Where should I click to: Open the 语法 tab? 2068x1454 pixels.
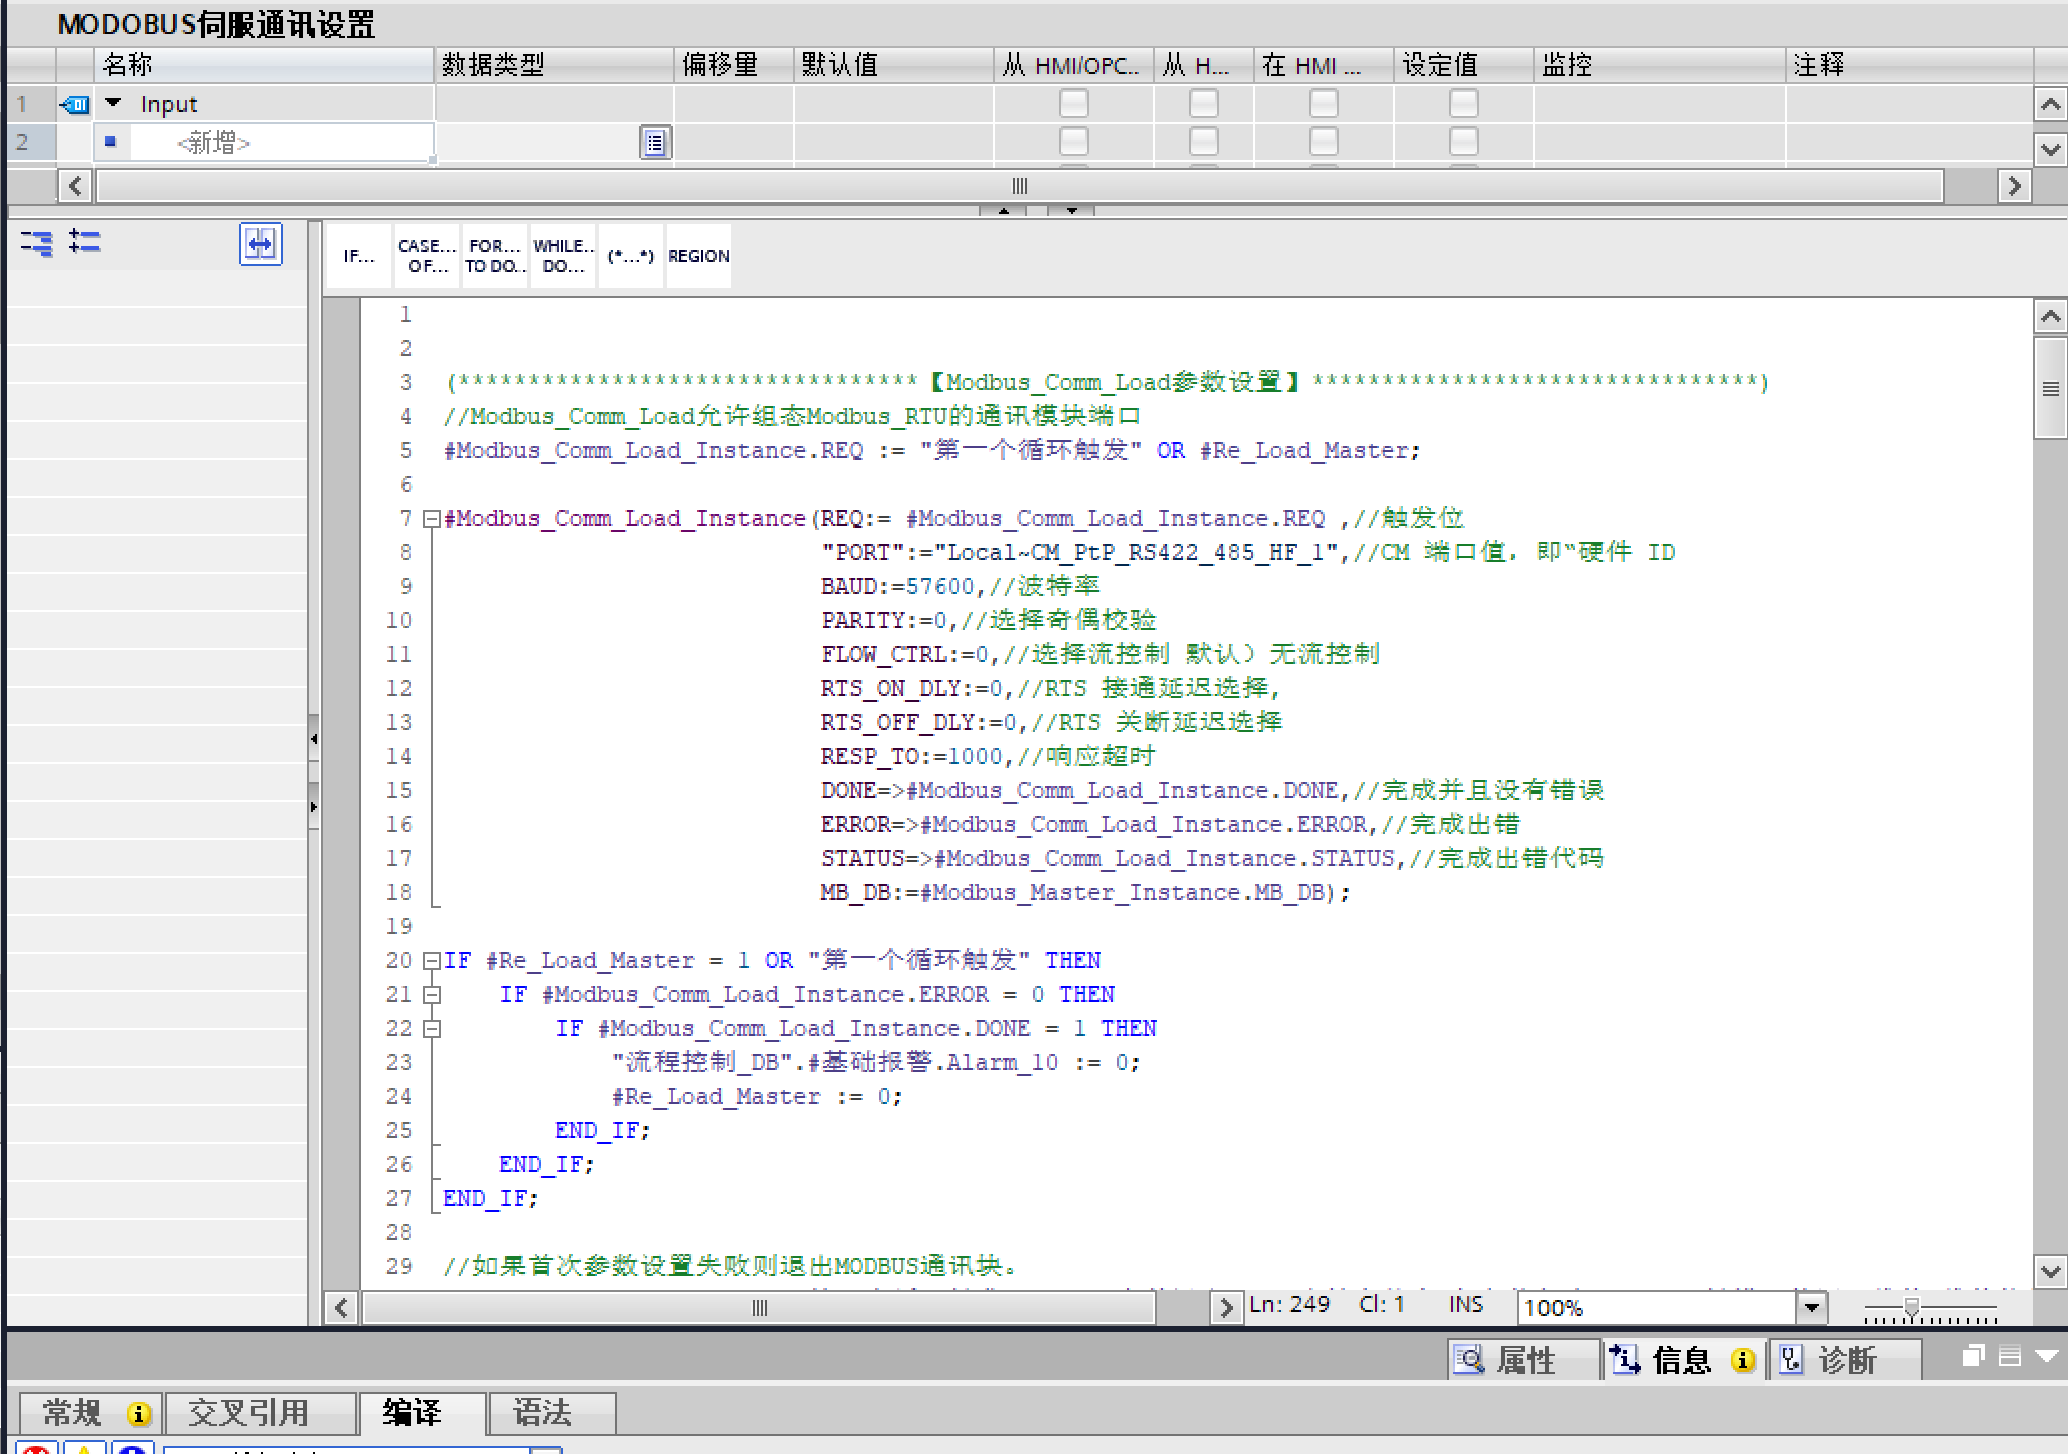tap(541, 1413)
